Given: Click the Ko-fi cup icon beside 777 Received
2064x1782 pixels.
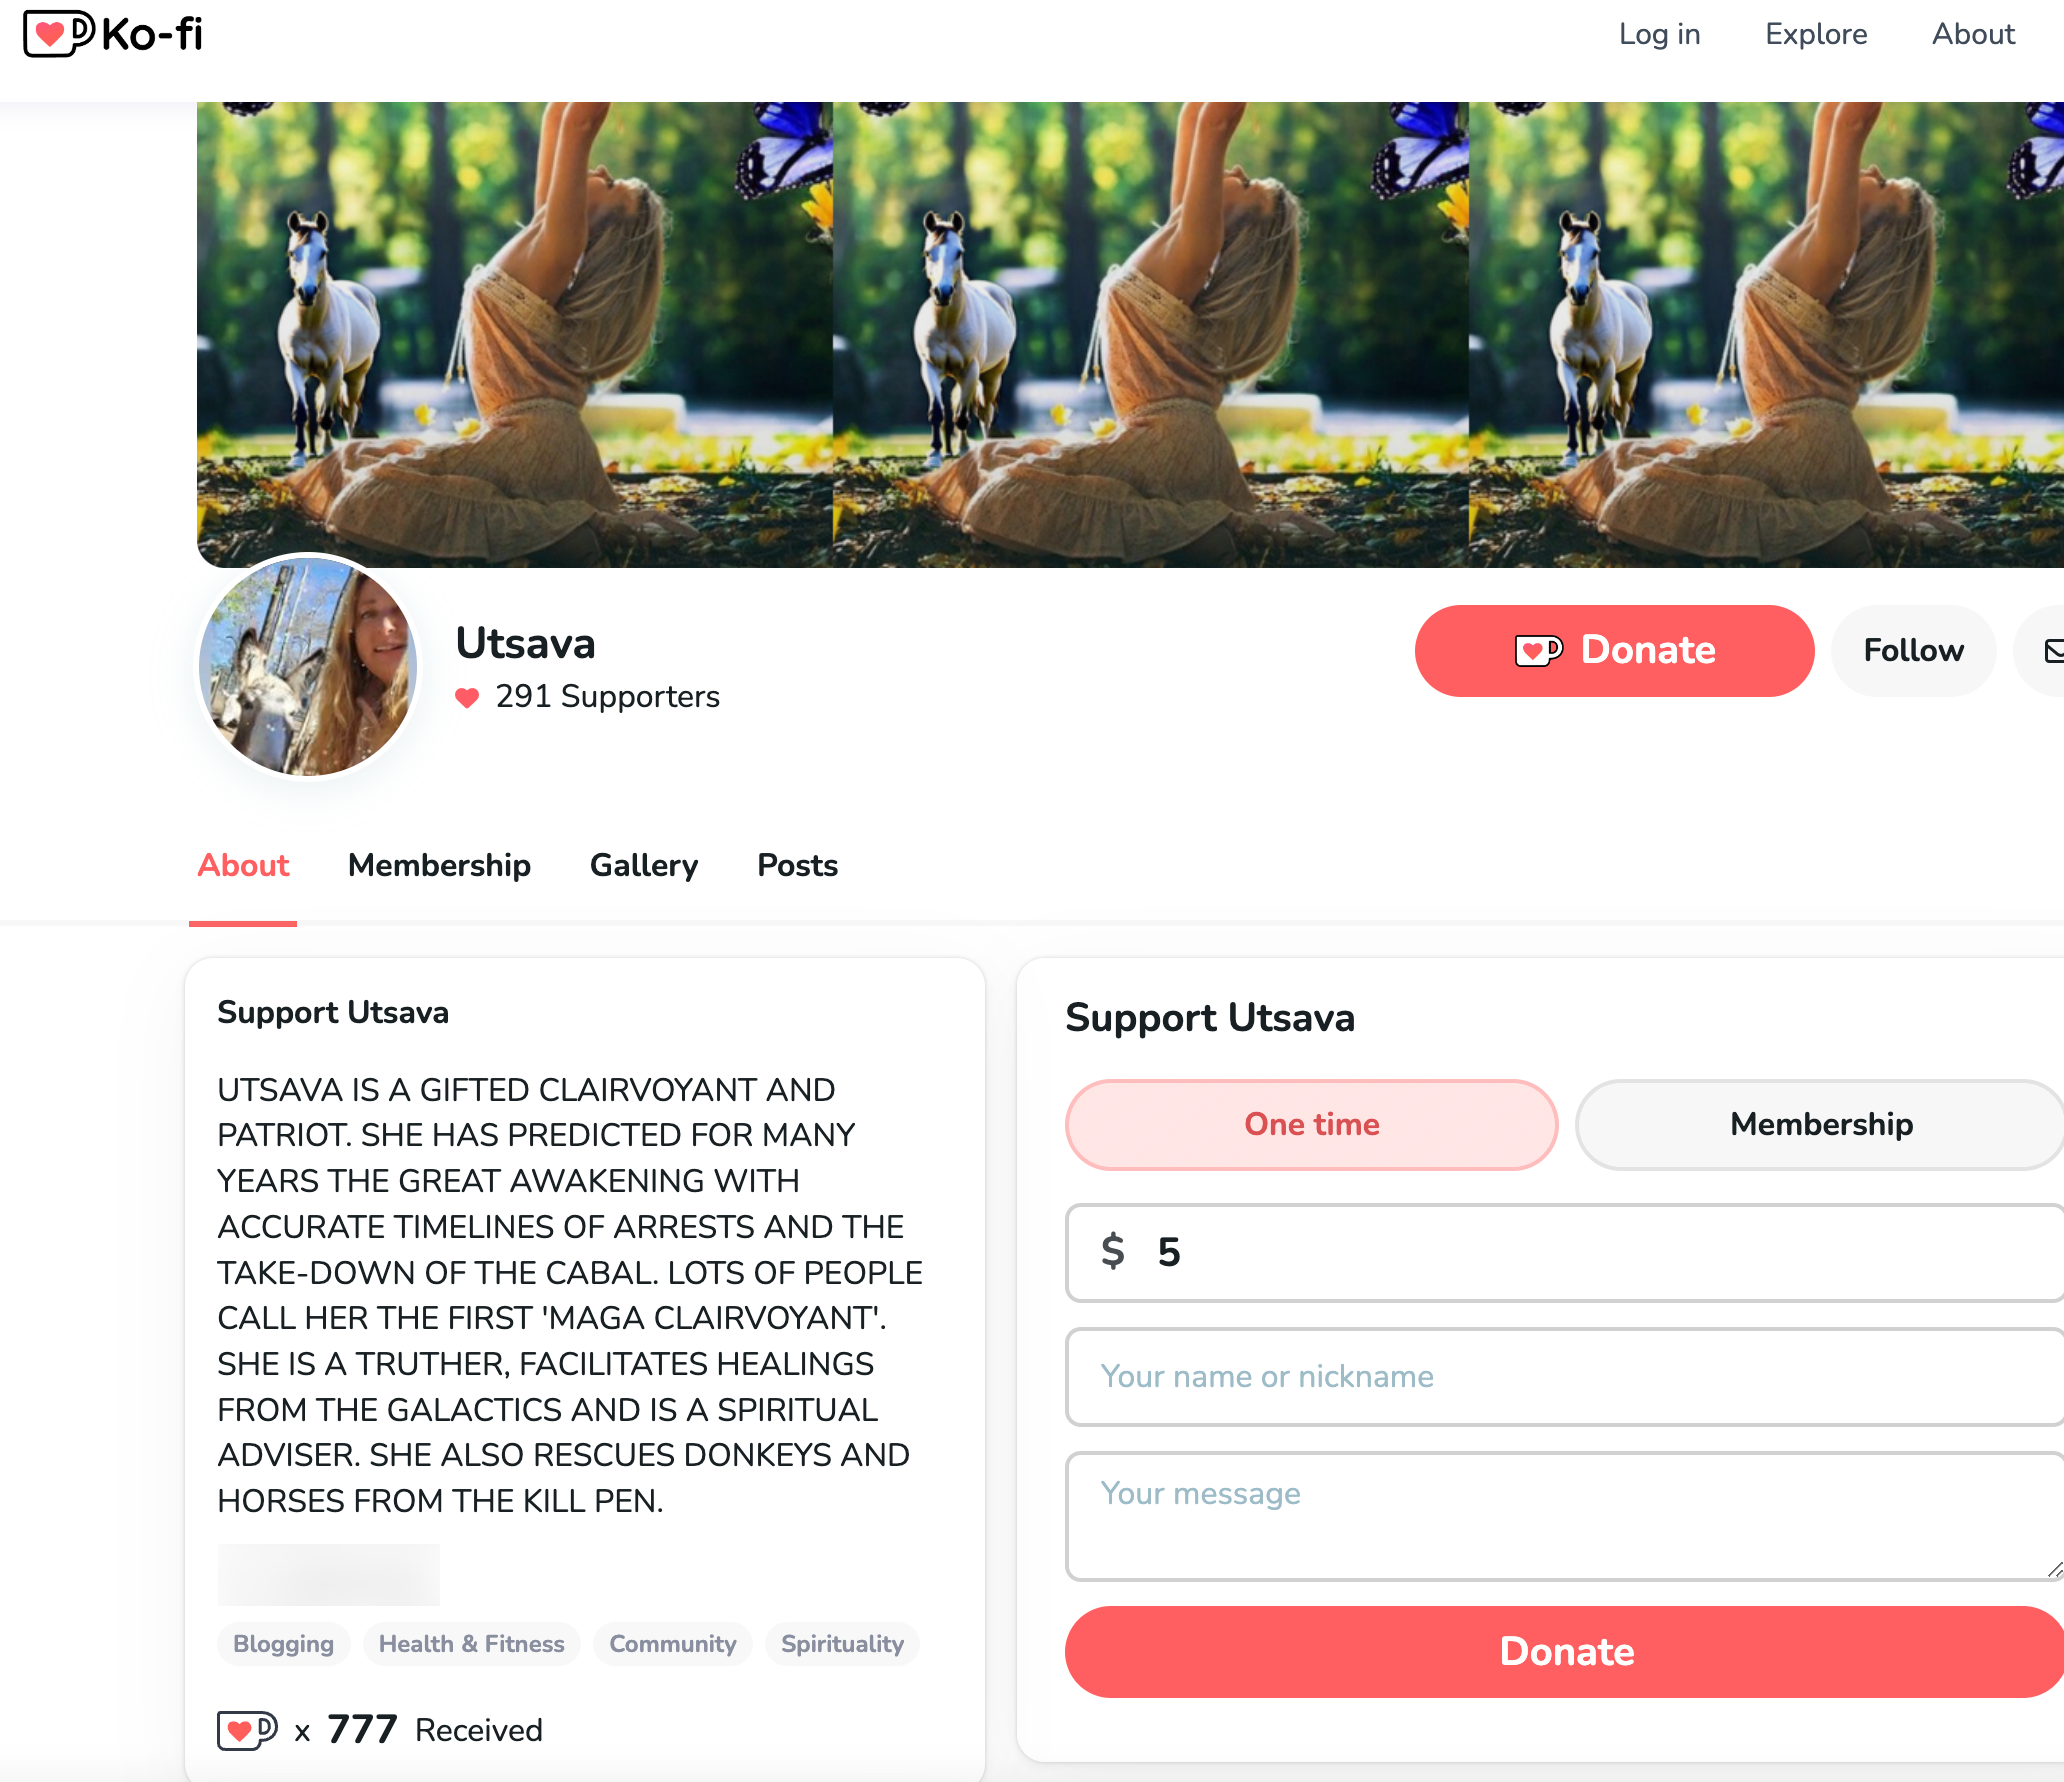Looking at the screenshot, I should tap(247, 1730).
